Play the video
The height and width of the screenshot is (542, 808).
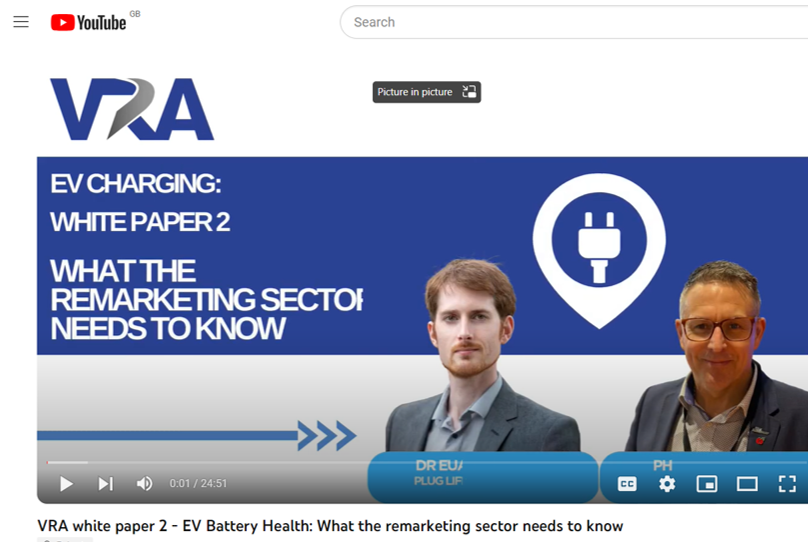coord(66,484)
